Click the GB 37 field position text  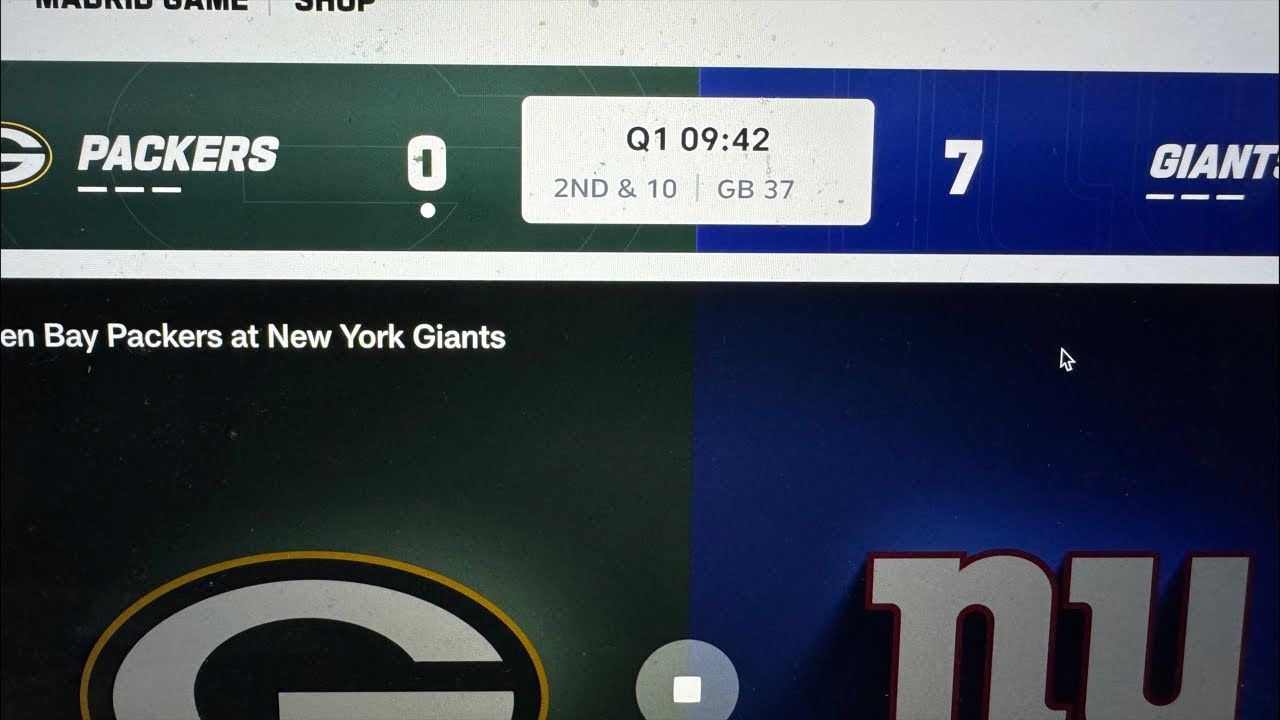[x=755, y=189]
